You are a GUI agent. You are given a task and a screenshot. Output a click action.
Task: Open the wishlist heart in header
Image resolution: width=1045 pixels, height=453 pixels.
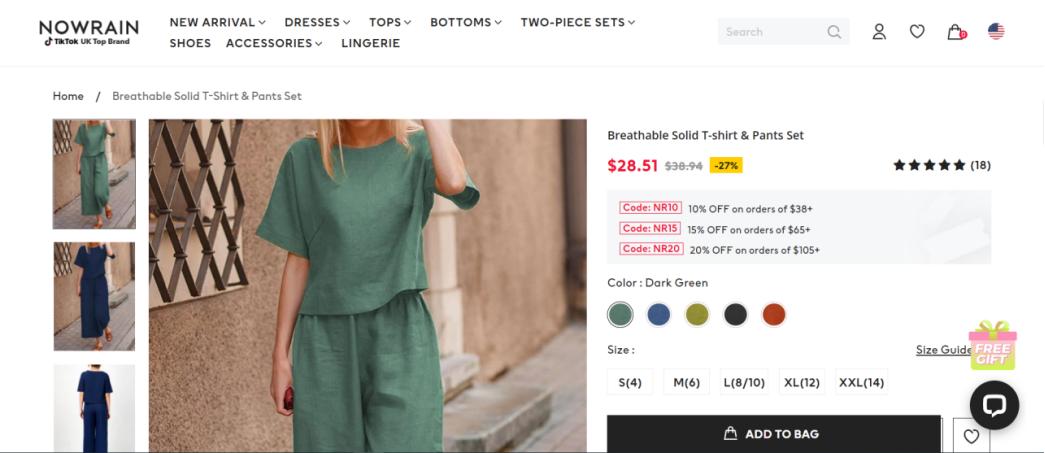coord(917,32)
